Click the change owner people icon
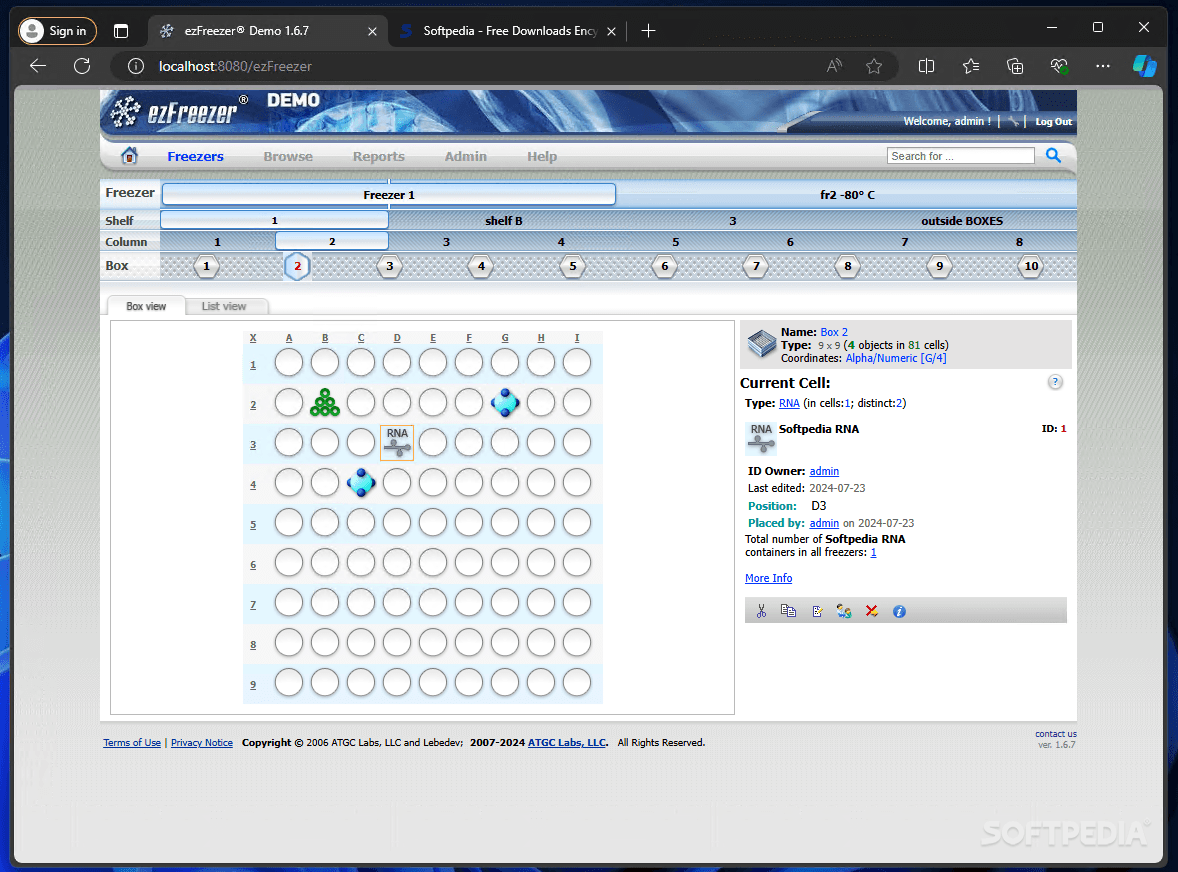The image size is (1178, 872). coord(844,611)
